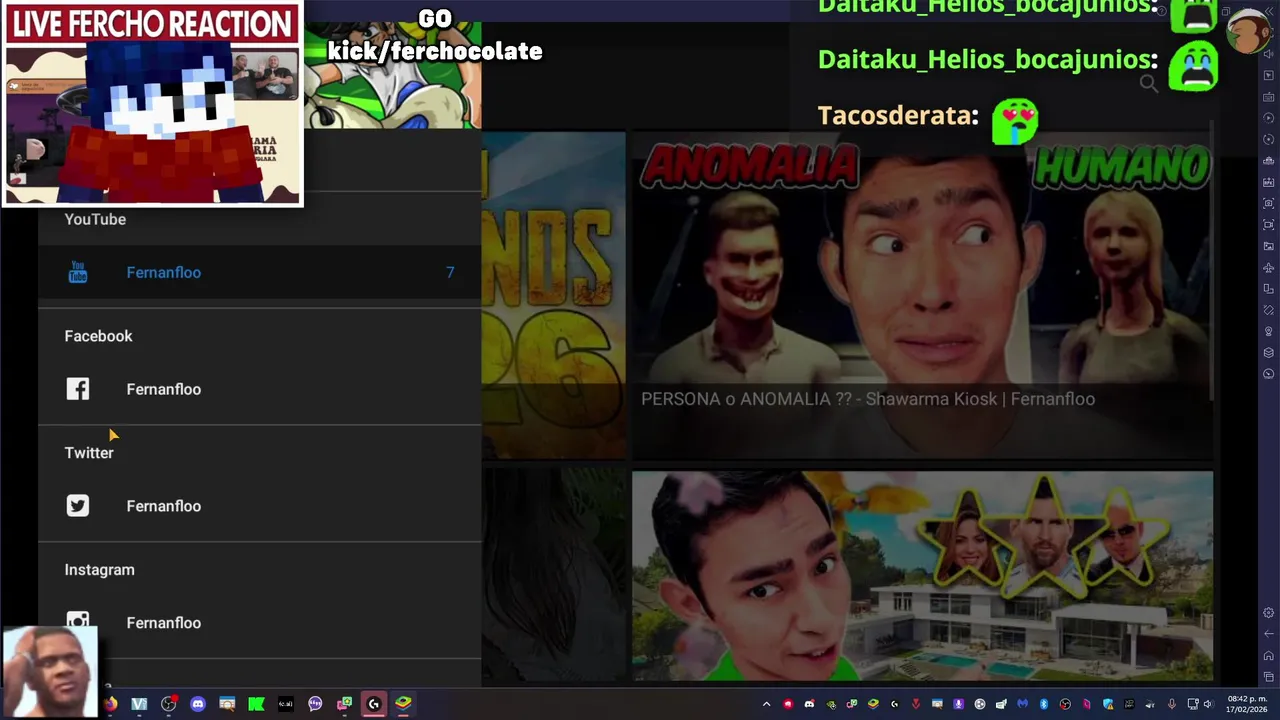Screen dimensions: 1280x720
Task: Click the Instagram camera icon
Action: 78,622
